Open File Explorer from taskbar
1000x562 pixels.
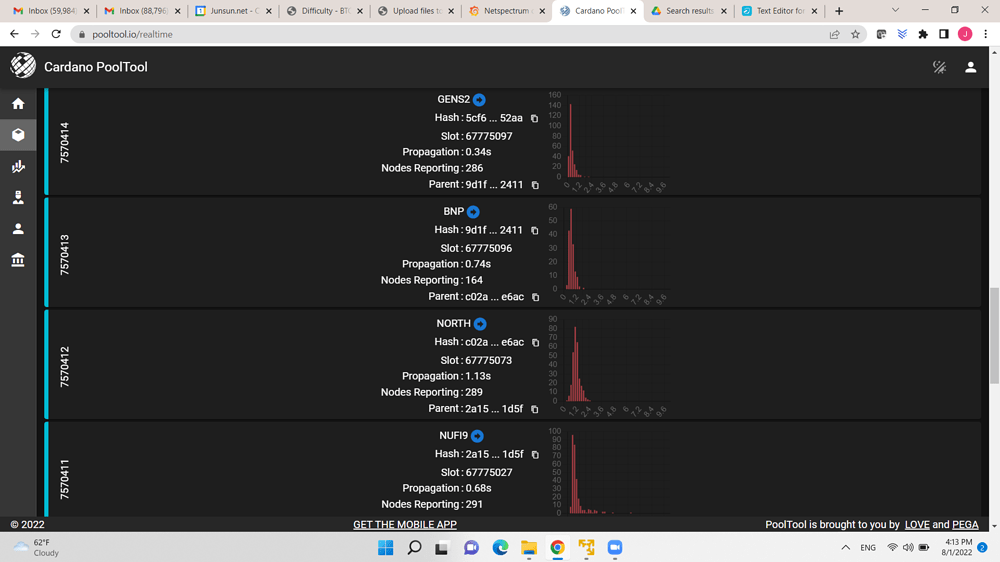529,547
